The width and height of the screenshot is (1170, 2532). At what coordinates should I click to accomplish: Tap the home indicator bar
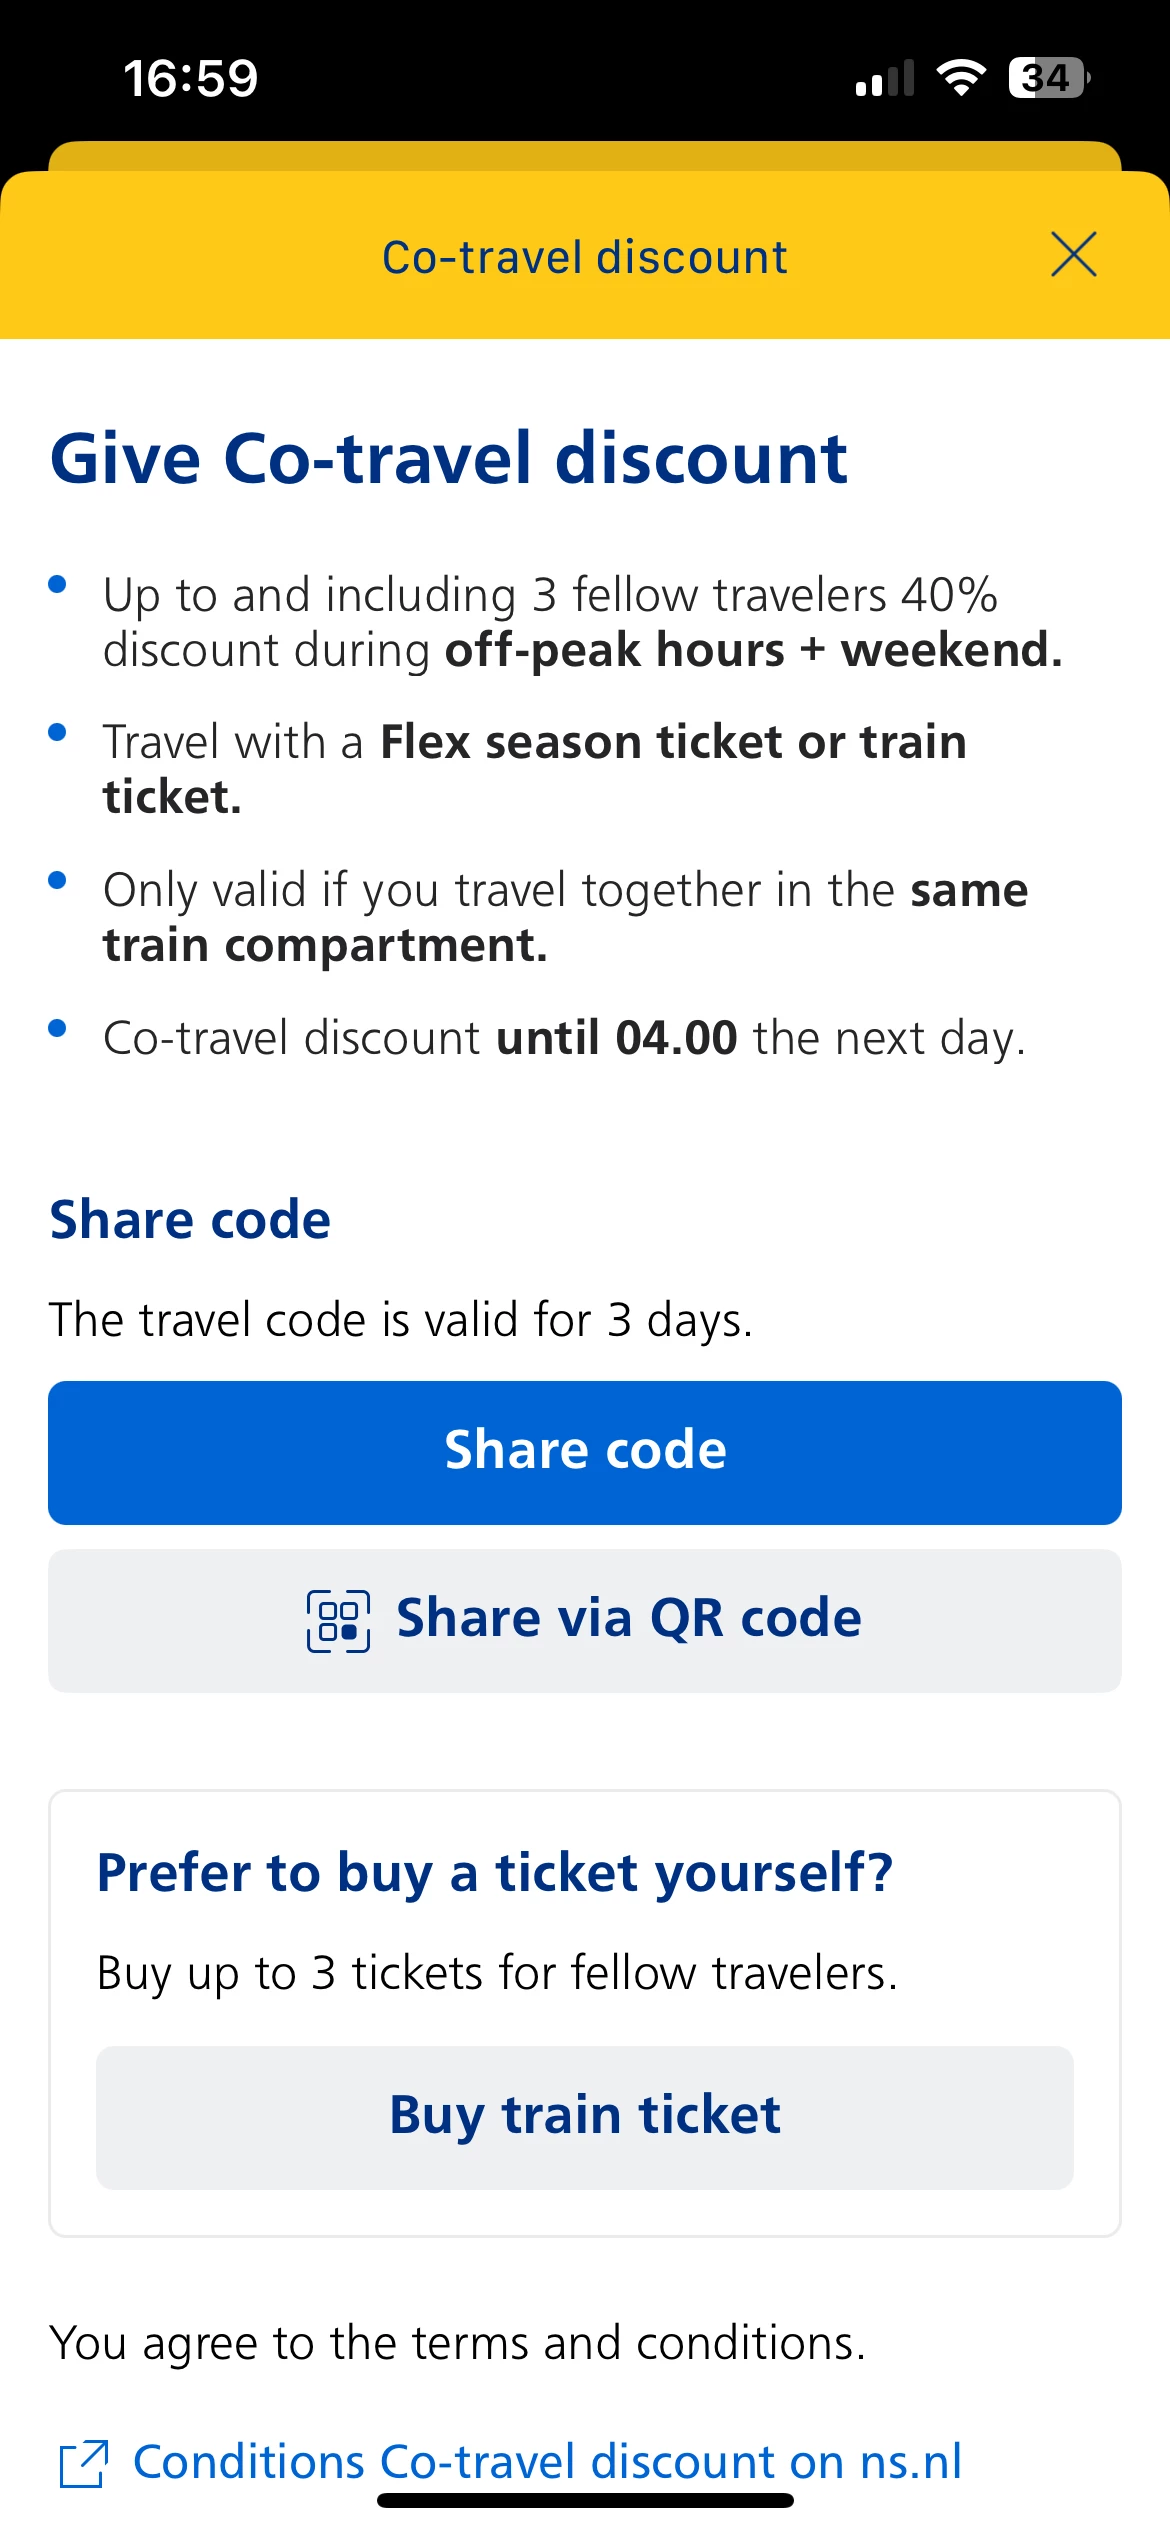(585, 2501)
